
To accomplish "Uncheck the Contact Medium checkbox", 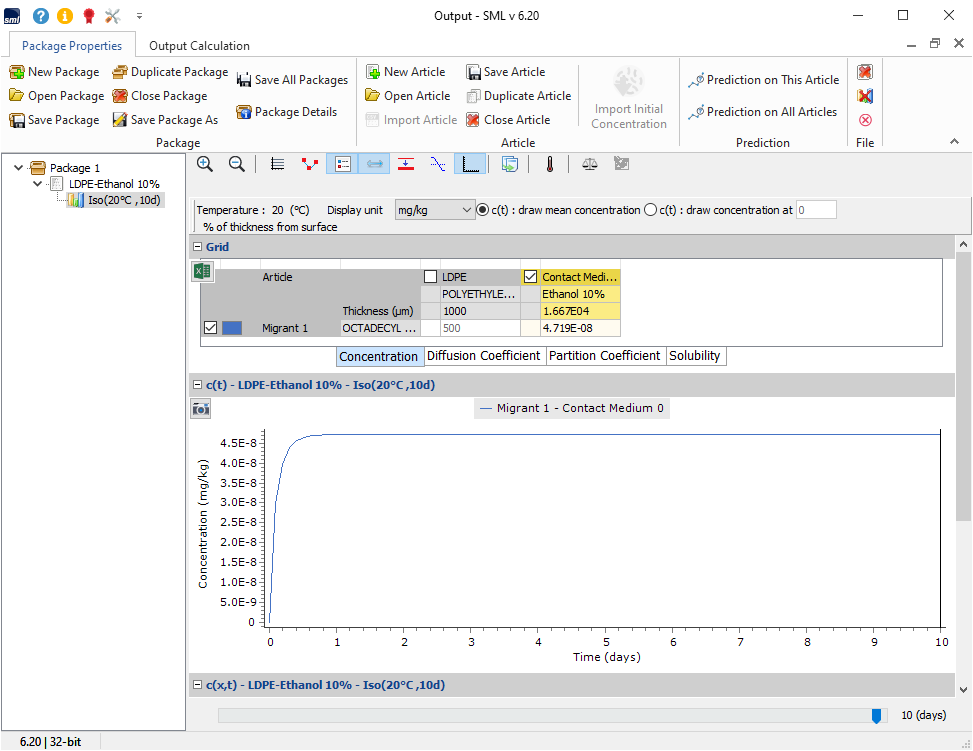I will point(530,277).
